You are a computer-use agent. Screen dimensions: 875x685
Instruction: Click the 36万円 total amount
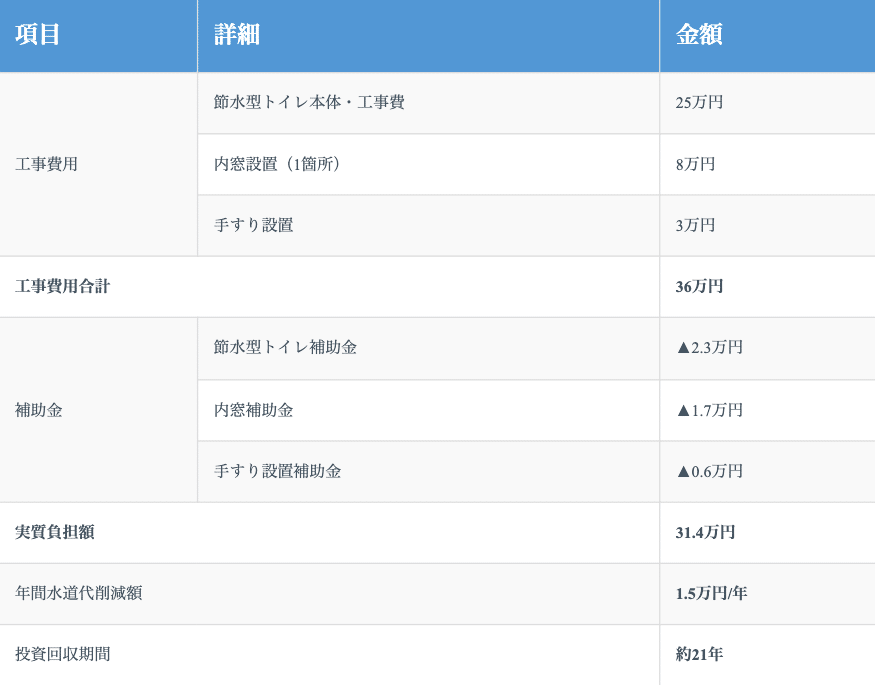(x=699, y=286)
